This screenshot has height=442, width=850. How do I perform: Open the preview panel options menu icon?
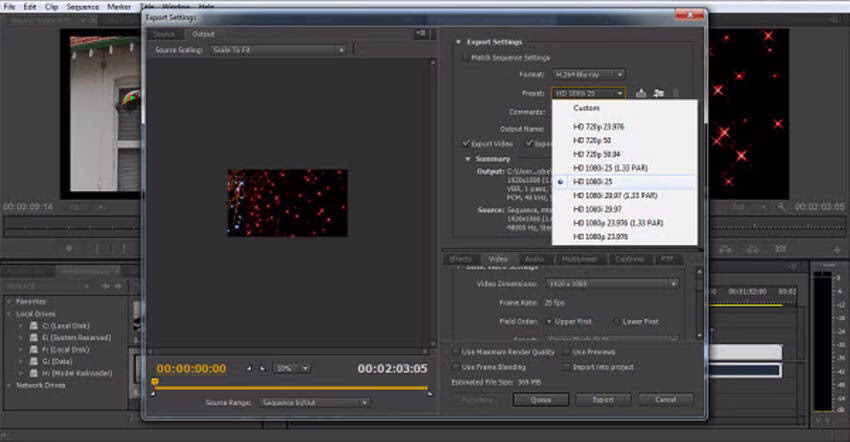click(x=421, y=33)
